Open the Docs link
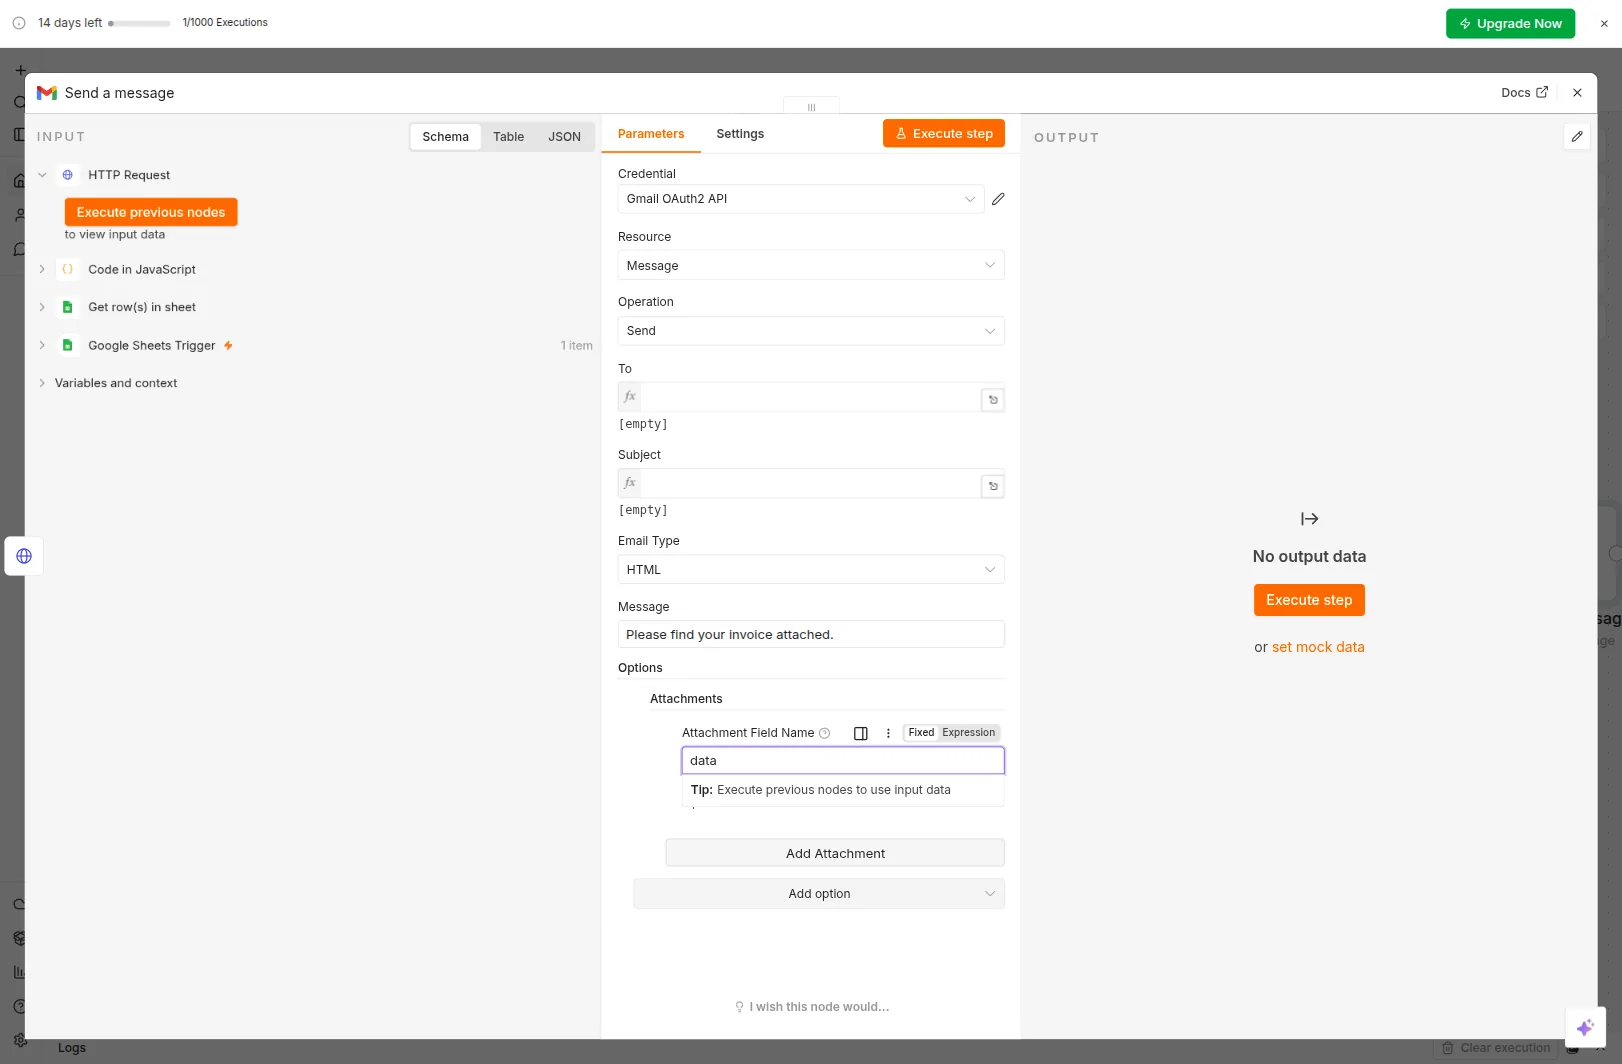The height and width of the screenshot is (1064, 1622). point(1524,93)
